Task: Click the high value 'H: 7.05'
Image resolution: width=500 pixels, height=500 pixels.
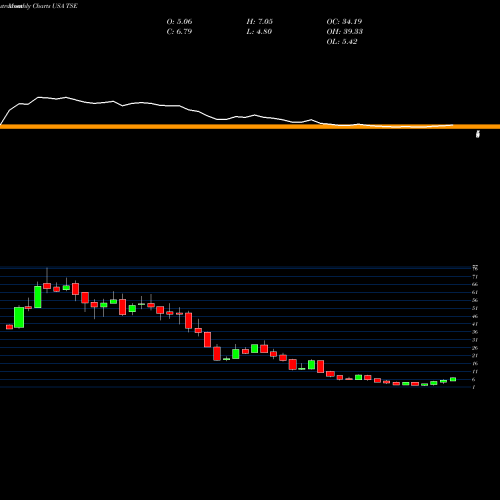Action: pyautogui.click(x=260, y=22)
